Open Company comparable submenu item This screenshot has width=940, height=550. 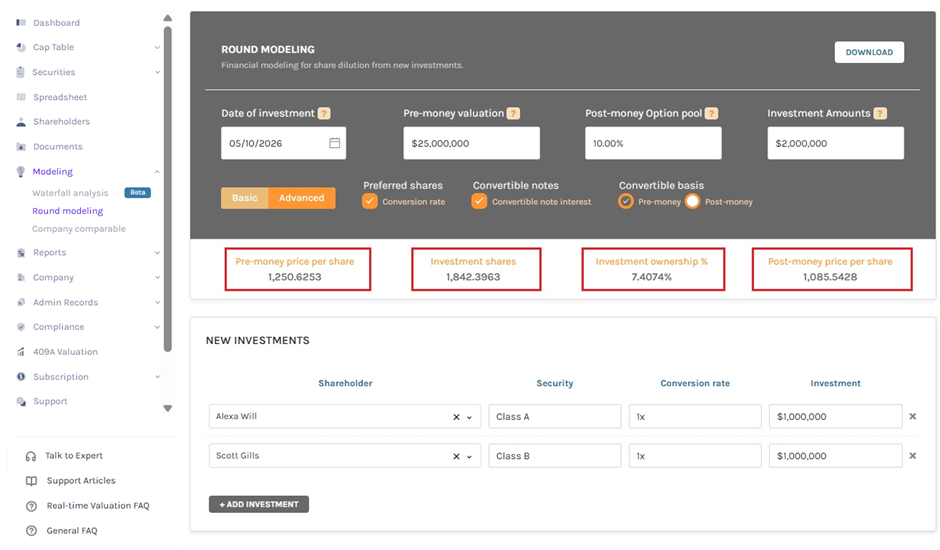[79, 229]
